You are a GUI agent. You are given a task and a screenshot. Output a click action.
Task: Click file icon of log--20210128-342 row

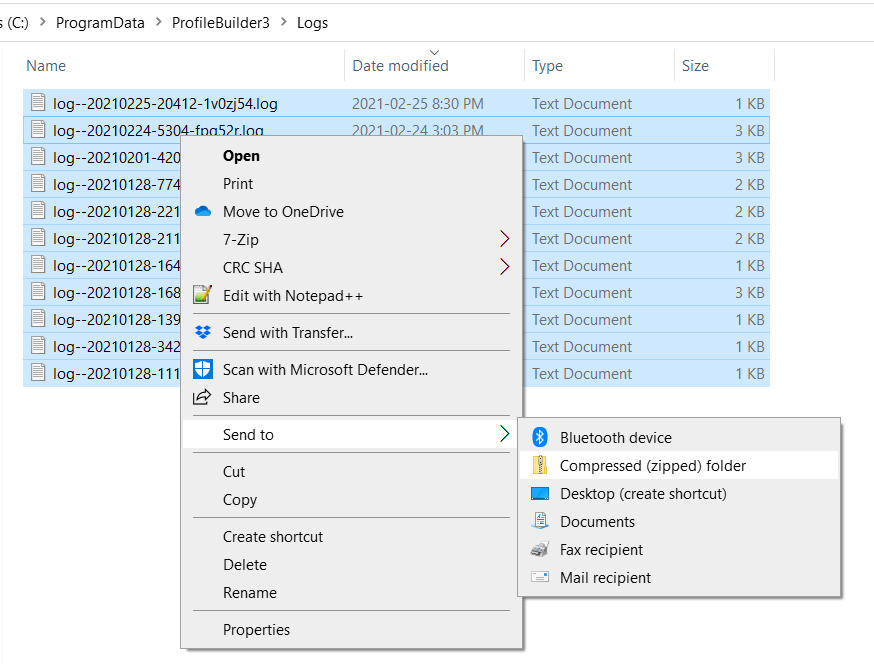[x=38, y=346]
